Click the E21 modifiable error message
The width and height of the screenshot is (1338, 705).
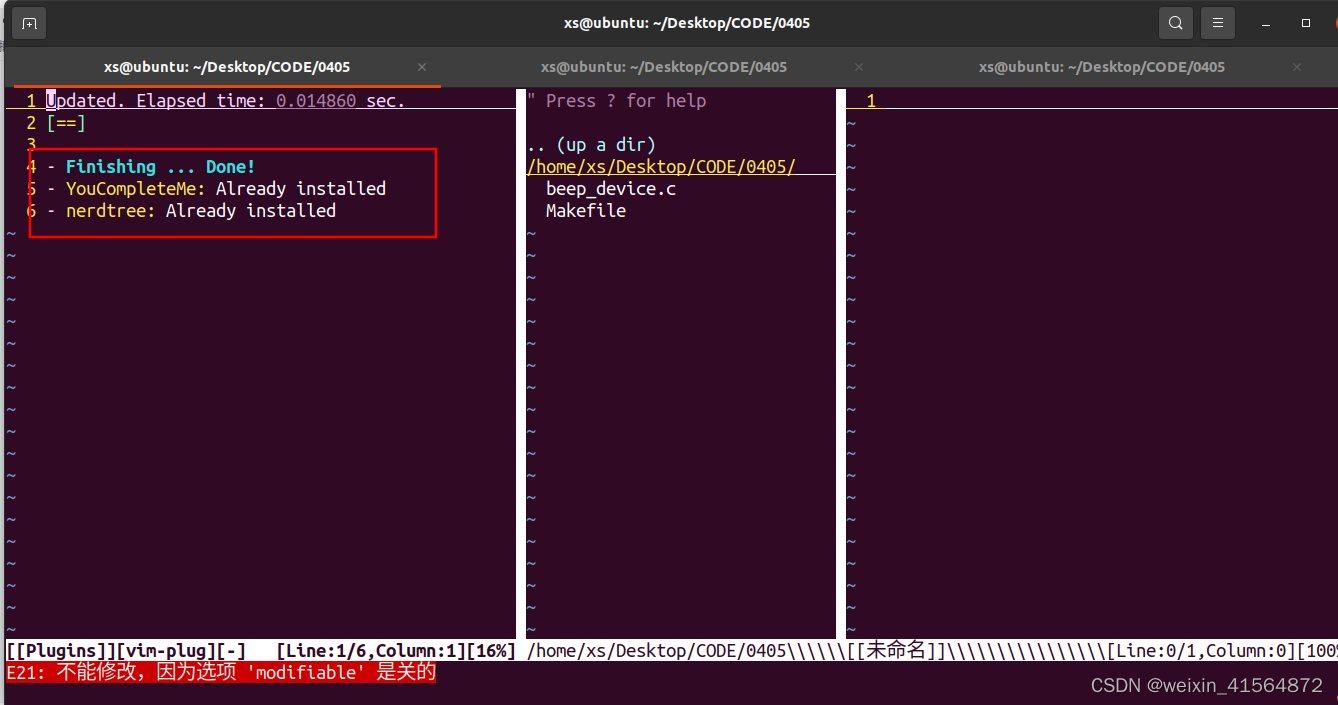[x=222, y=672]
